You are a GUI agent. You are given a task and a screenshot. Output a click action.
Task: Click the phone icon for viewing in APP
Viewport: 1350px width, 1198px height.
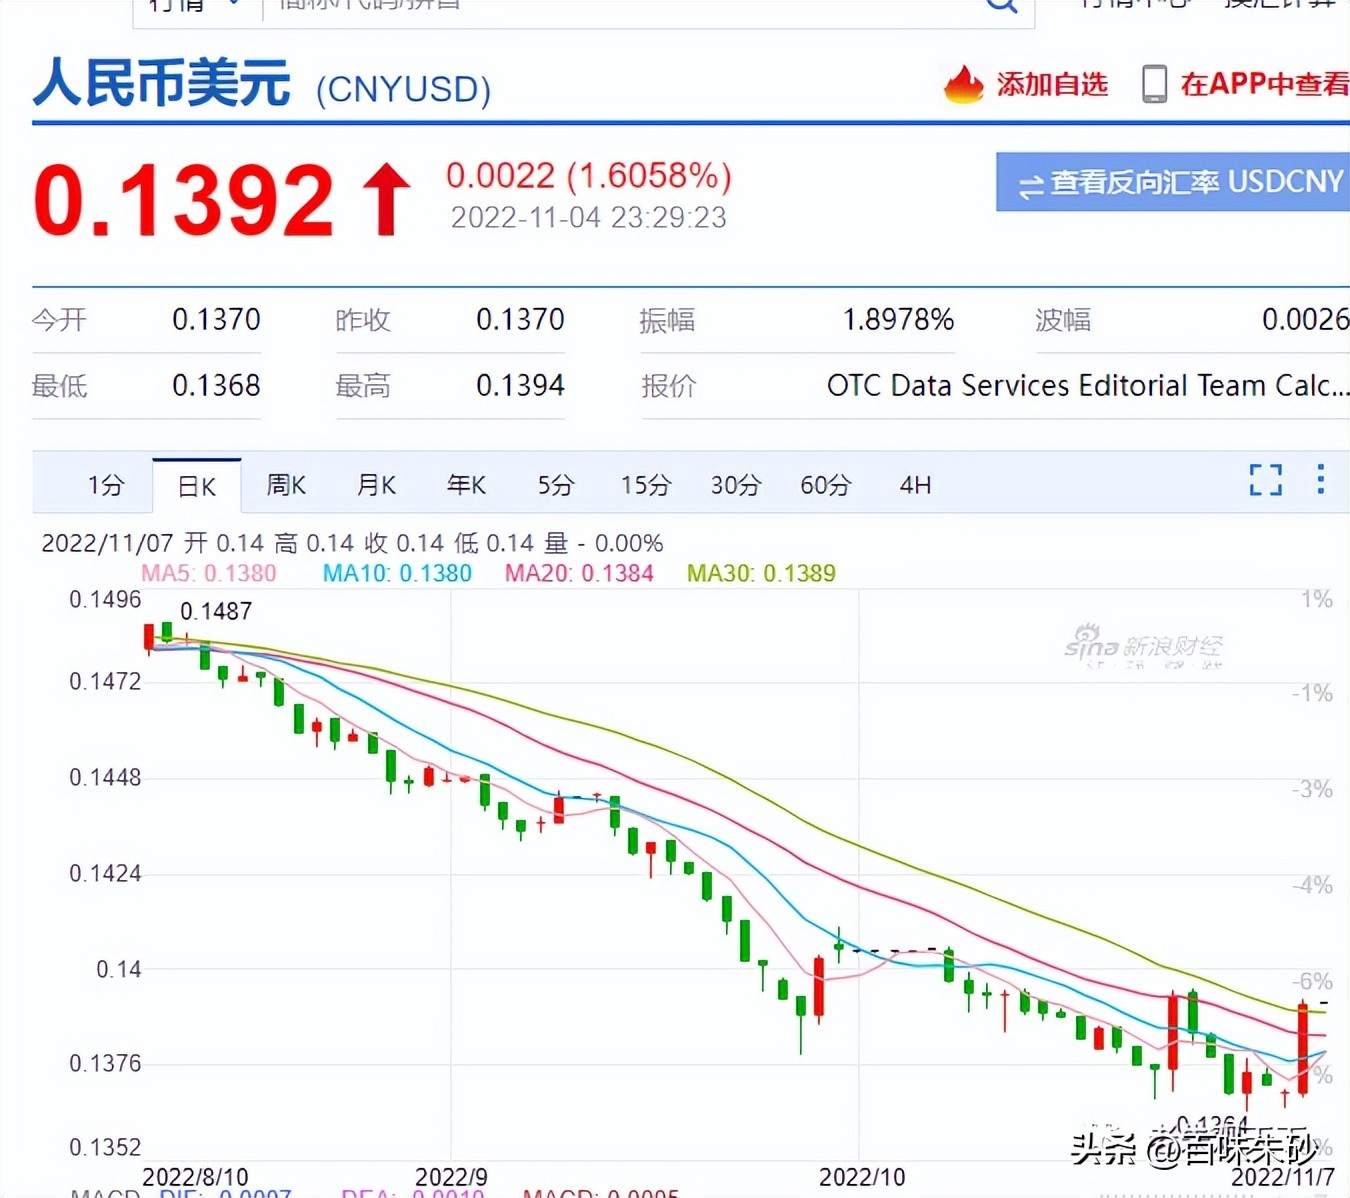point(1156,84)
